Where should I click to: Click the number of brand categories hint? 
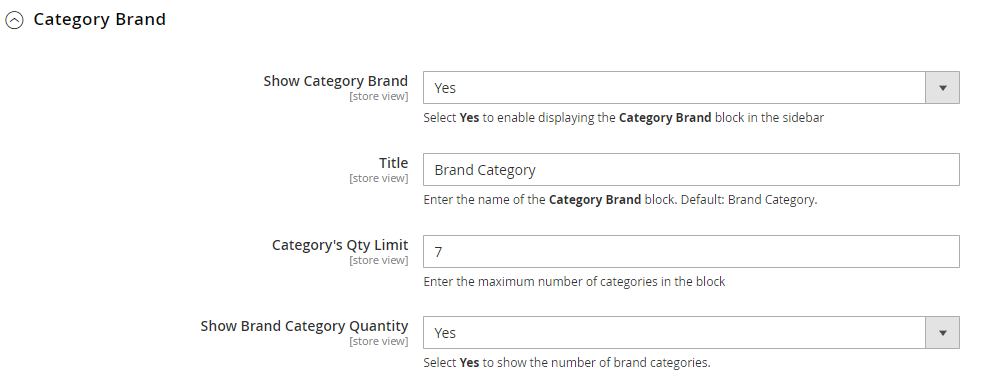[x=567, y=363]
